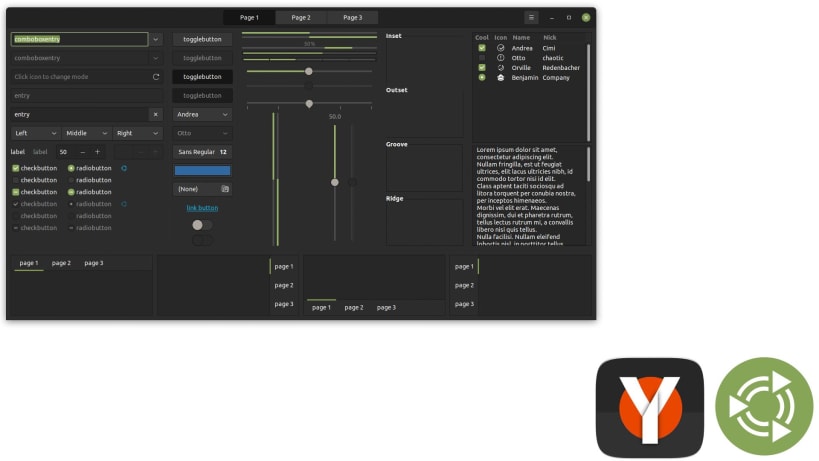Toggle the enabled switch below the link button
This screenshot has width=819, height=461.
(x=202, y=225)
